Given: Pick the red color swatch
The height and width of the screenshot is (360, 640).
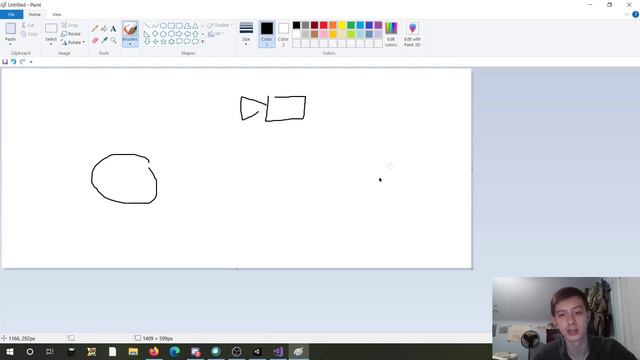Looking at the screenshot, I should (x=324, y=25).
